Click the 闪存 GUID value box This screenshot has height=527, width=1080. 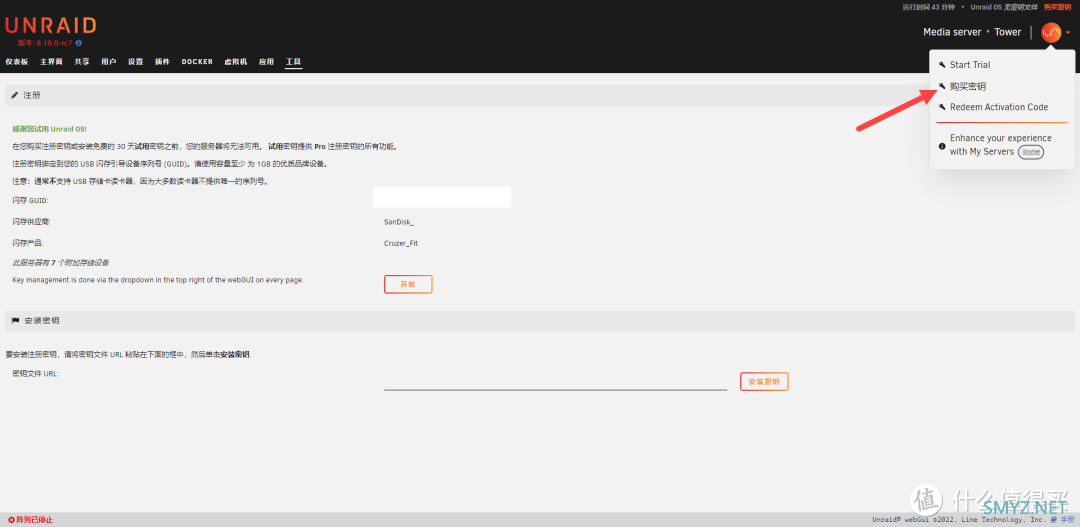[x=442, y=197]
